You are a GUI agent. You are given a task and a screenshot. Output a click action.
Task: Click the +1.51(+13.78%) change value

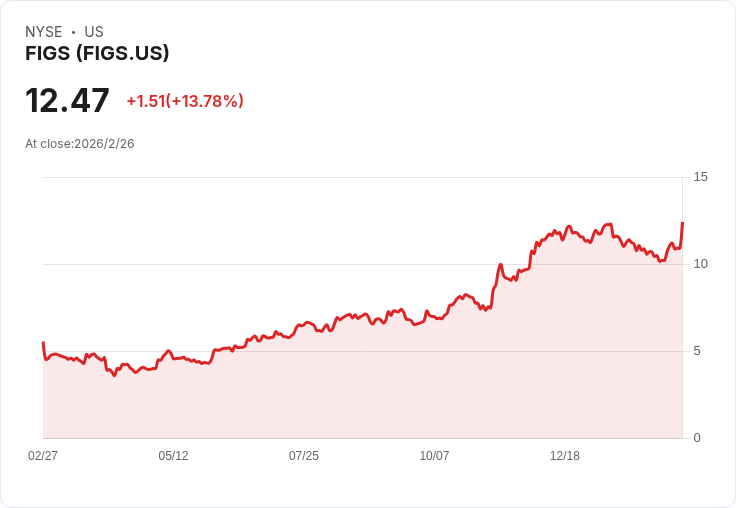[x=185, y=101]
